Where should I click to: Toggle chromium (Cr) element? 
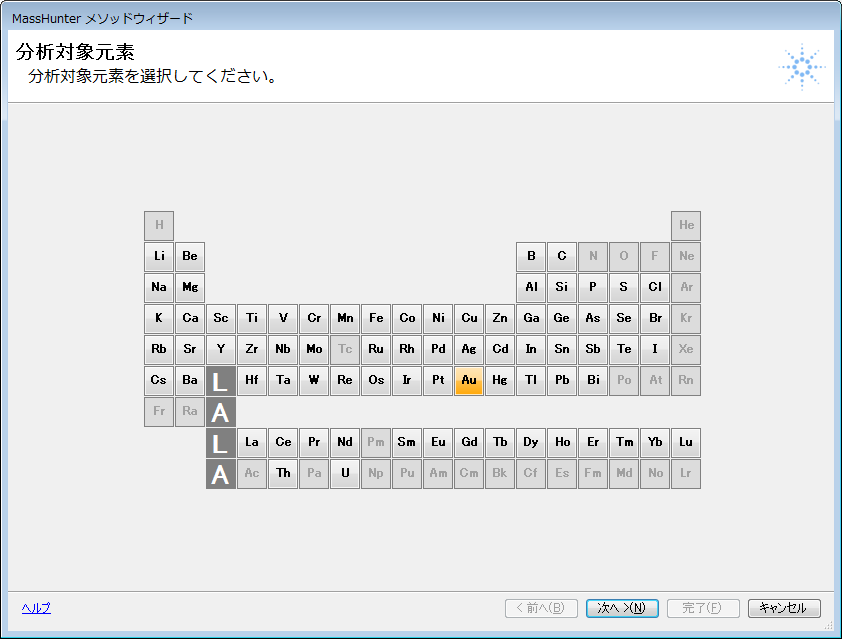(x=314, y=319)
